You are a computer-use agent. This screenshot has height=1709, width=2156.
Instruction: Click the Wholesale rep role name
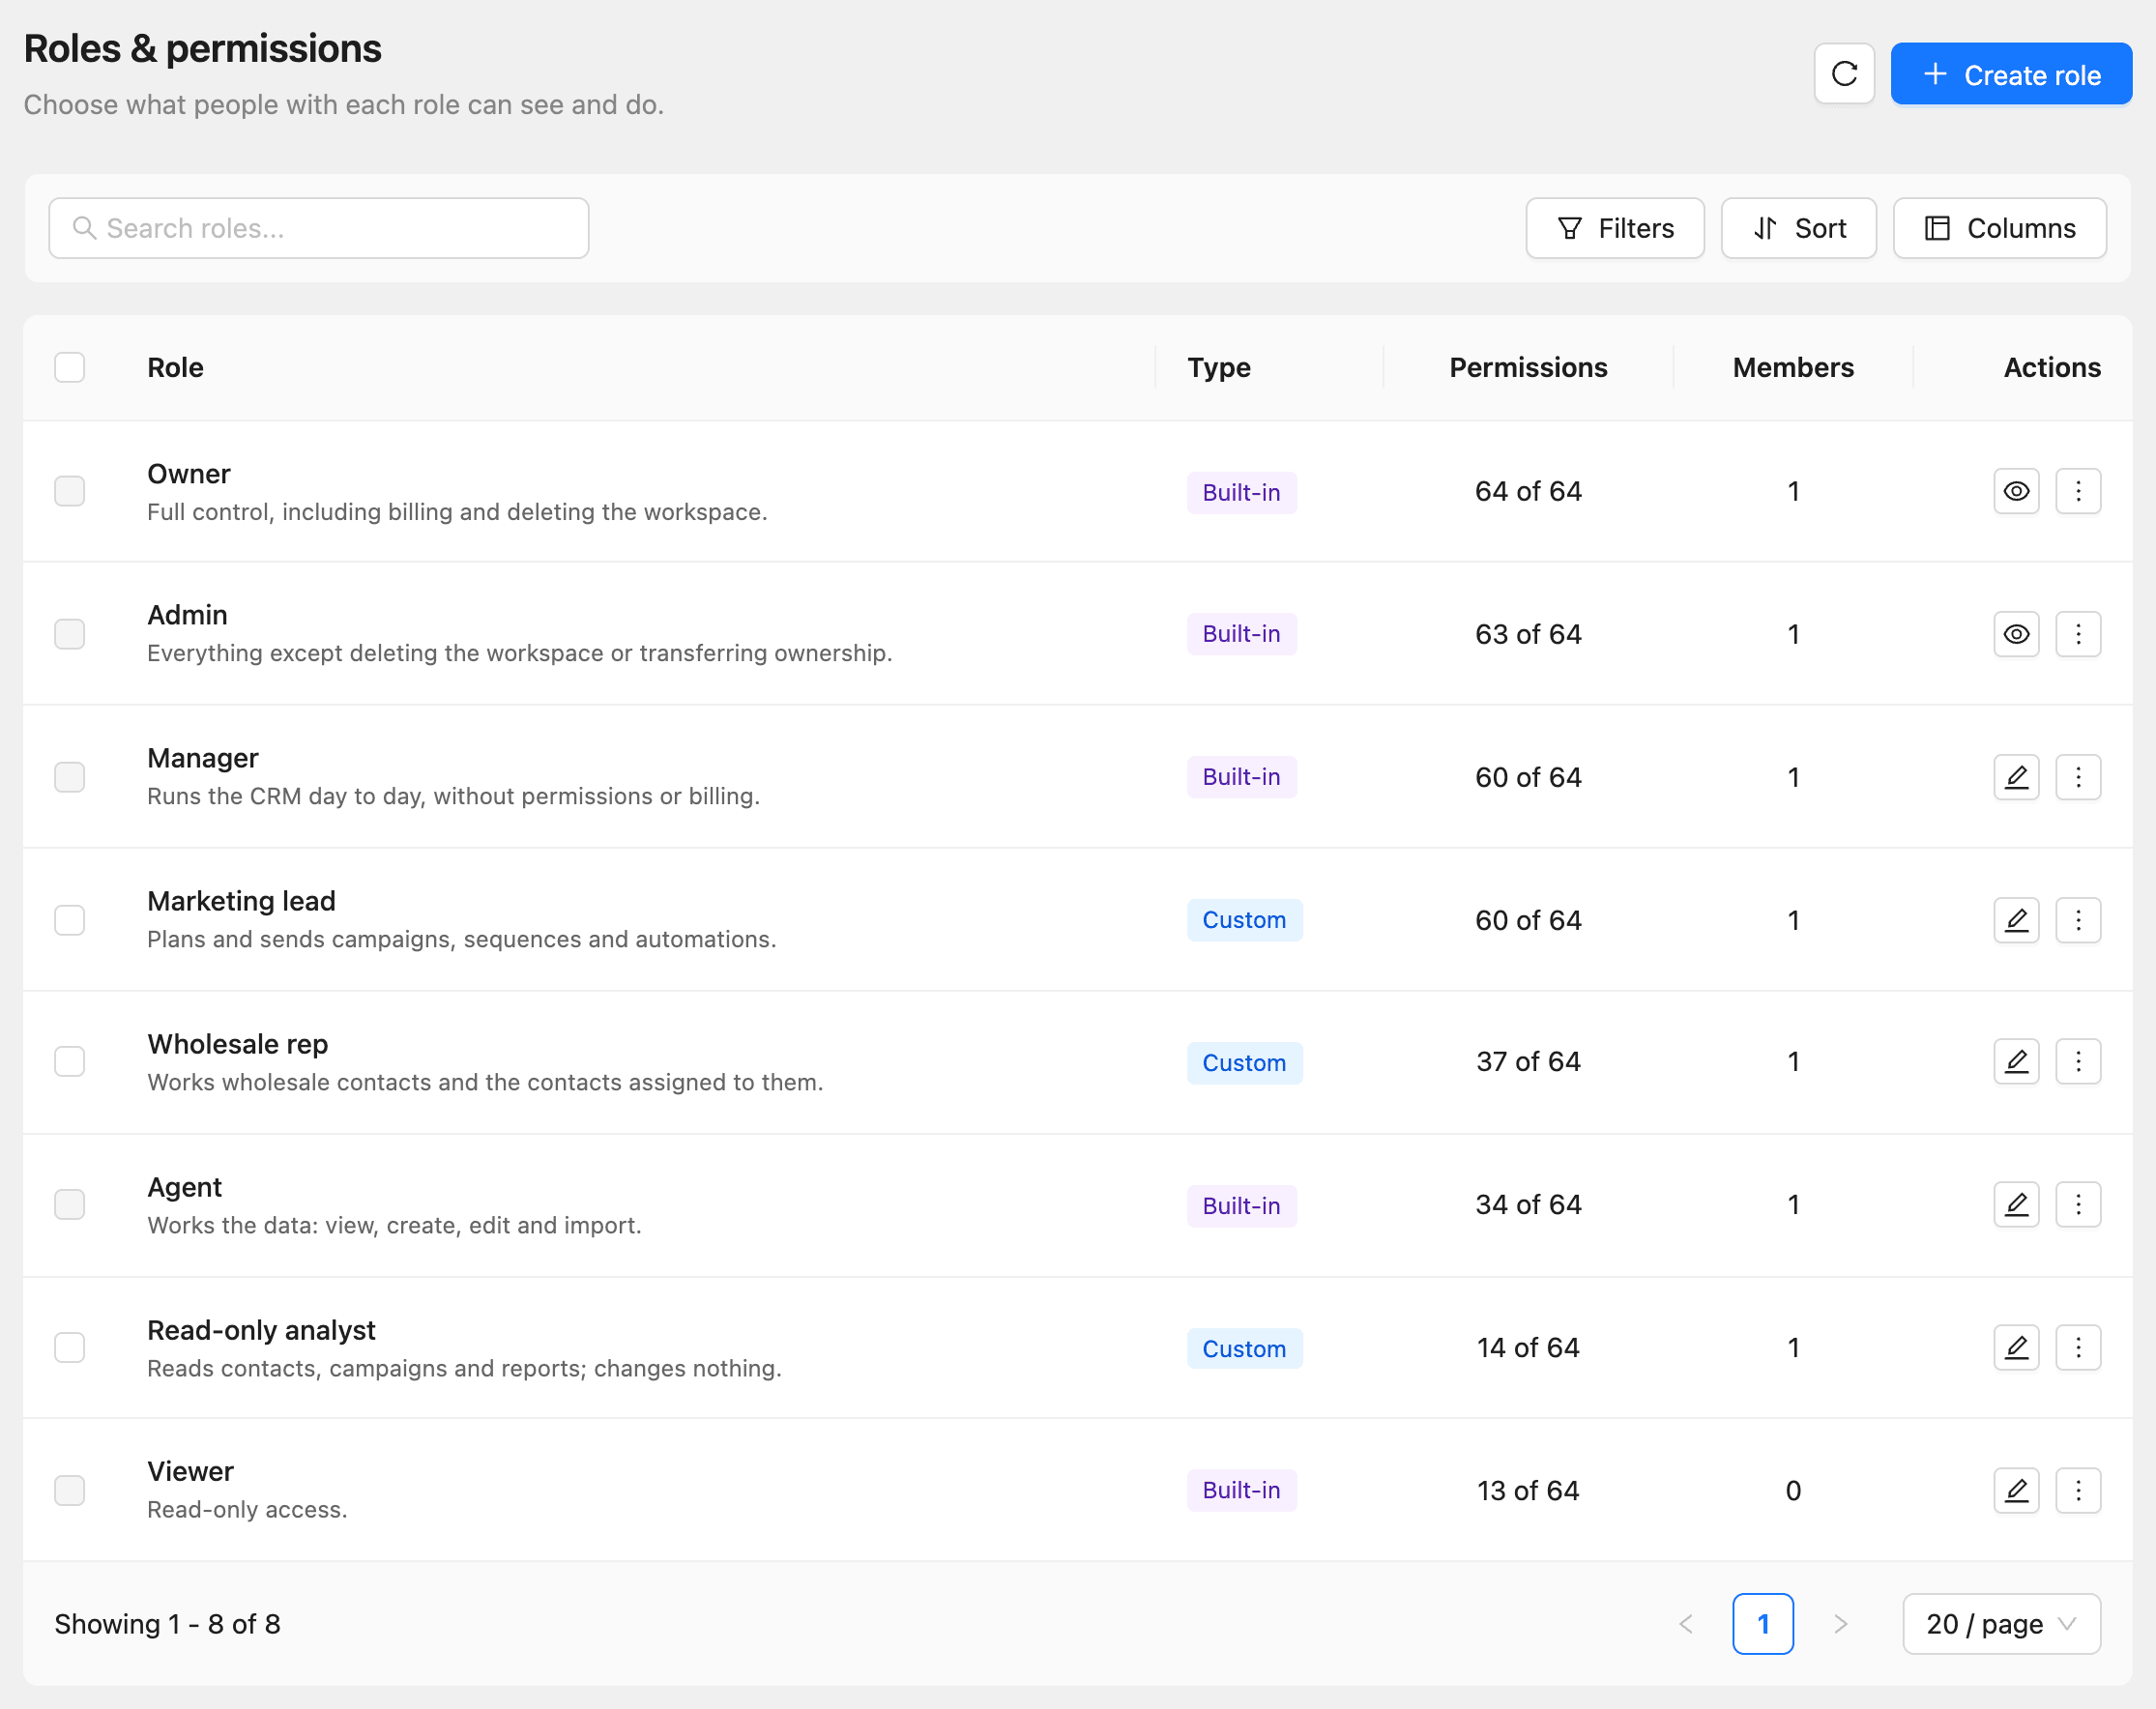pos(237,1044)
